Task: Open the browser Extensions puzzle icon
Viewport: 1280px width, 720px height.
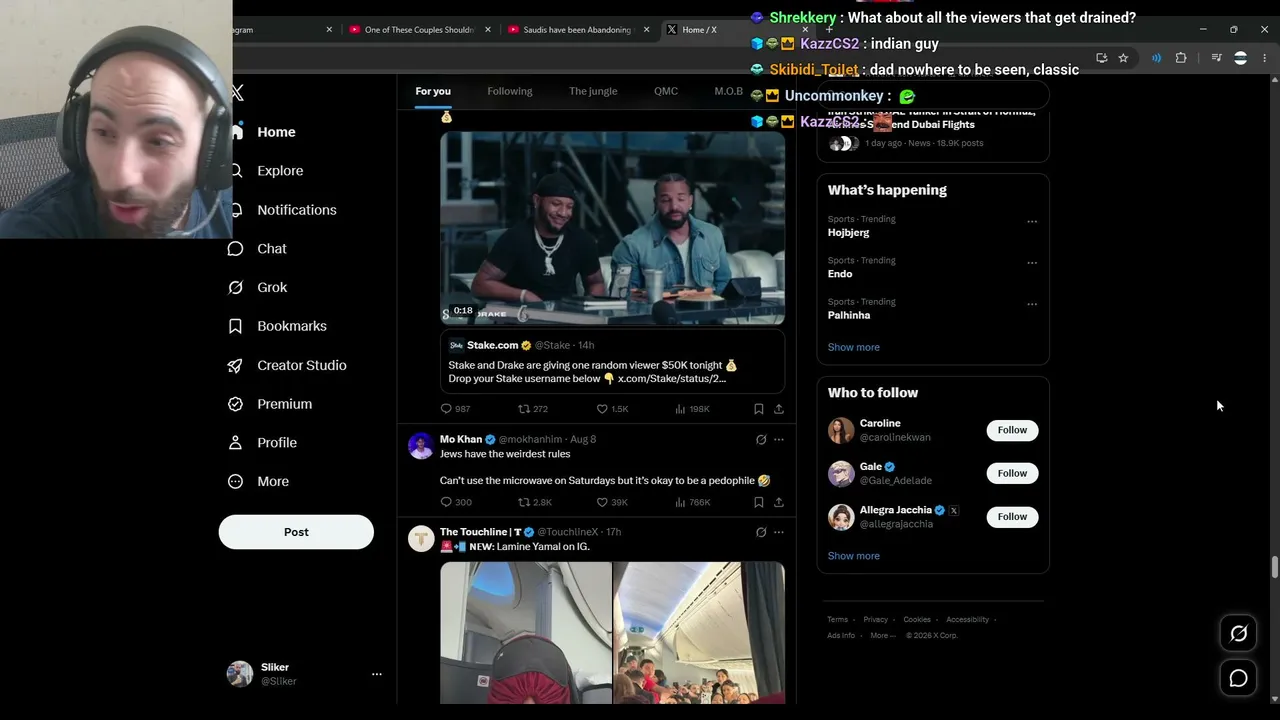Action: 1181,58
